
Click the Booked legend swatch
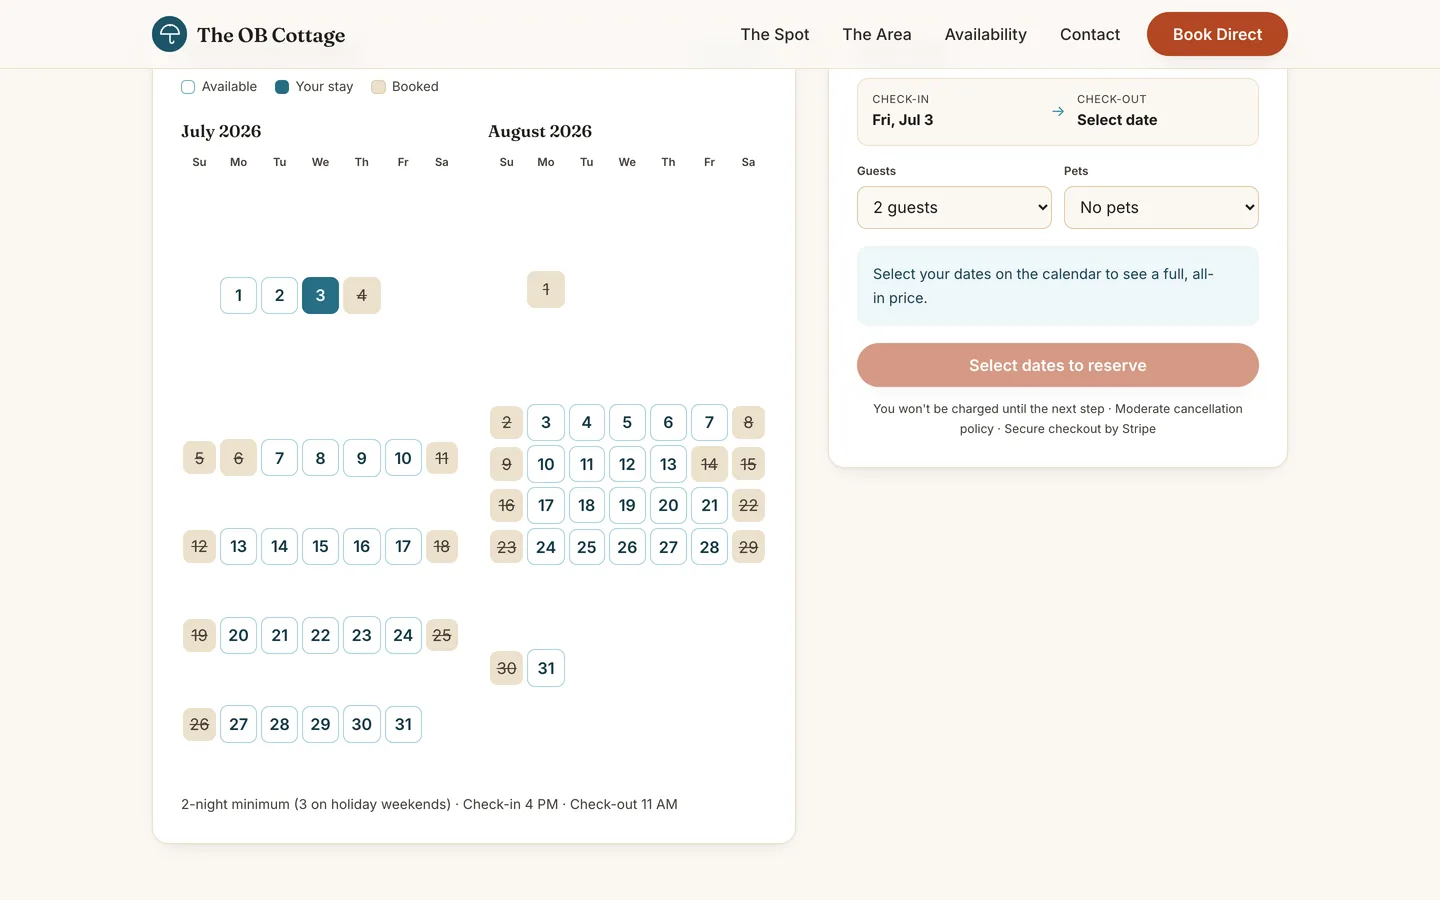378,87
